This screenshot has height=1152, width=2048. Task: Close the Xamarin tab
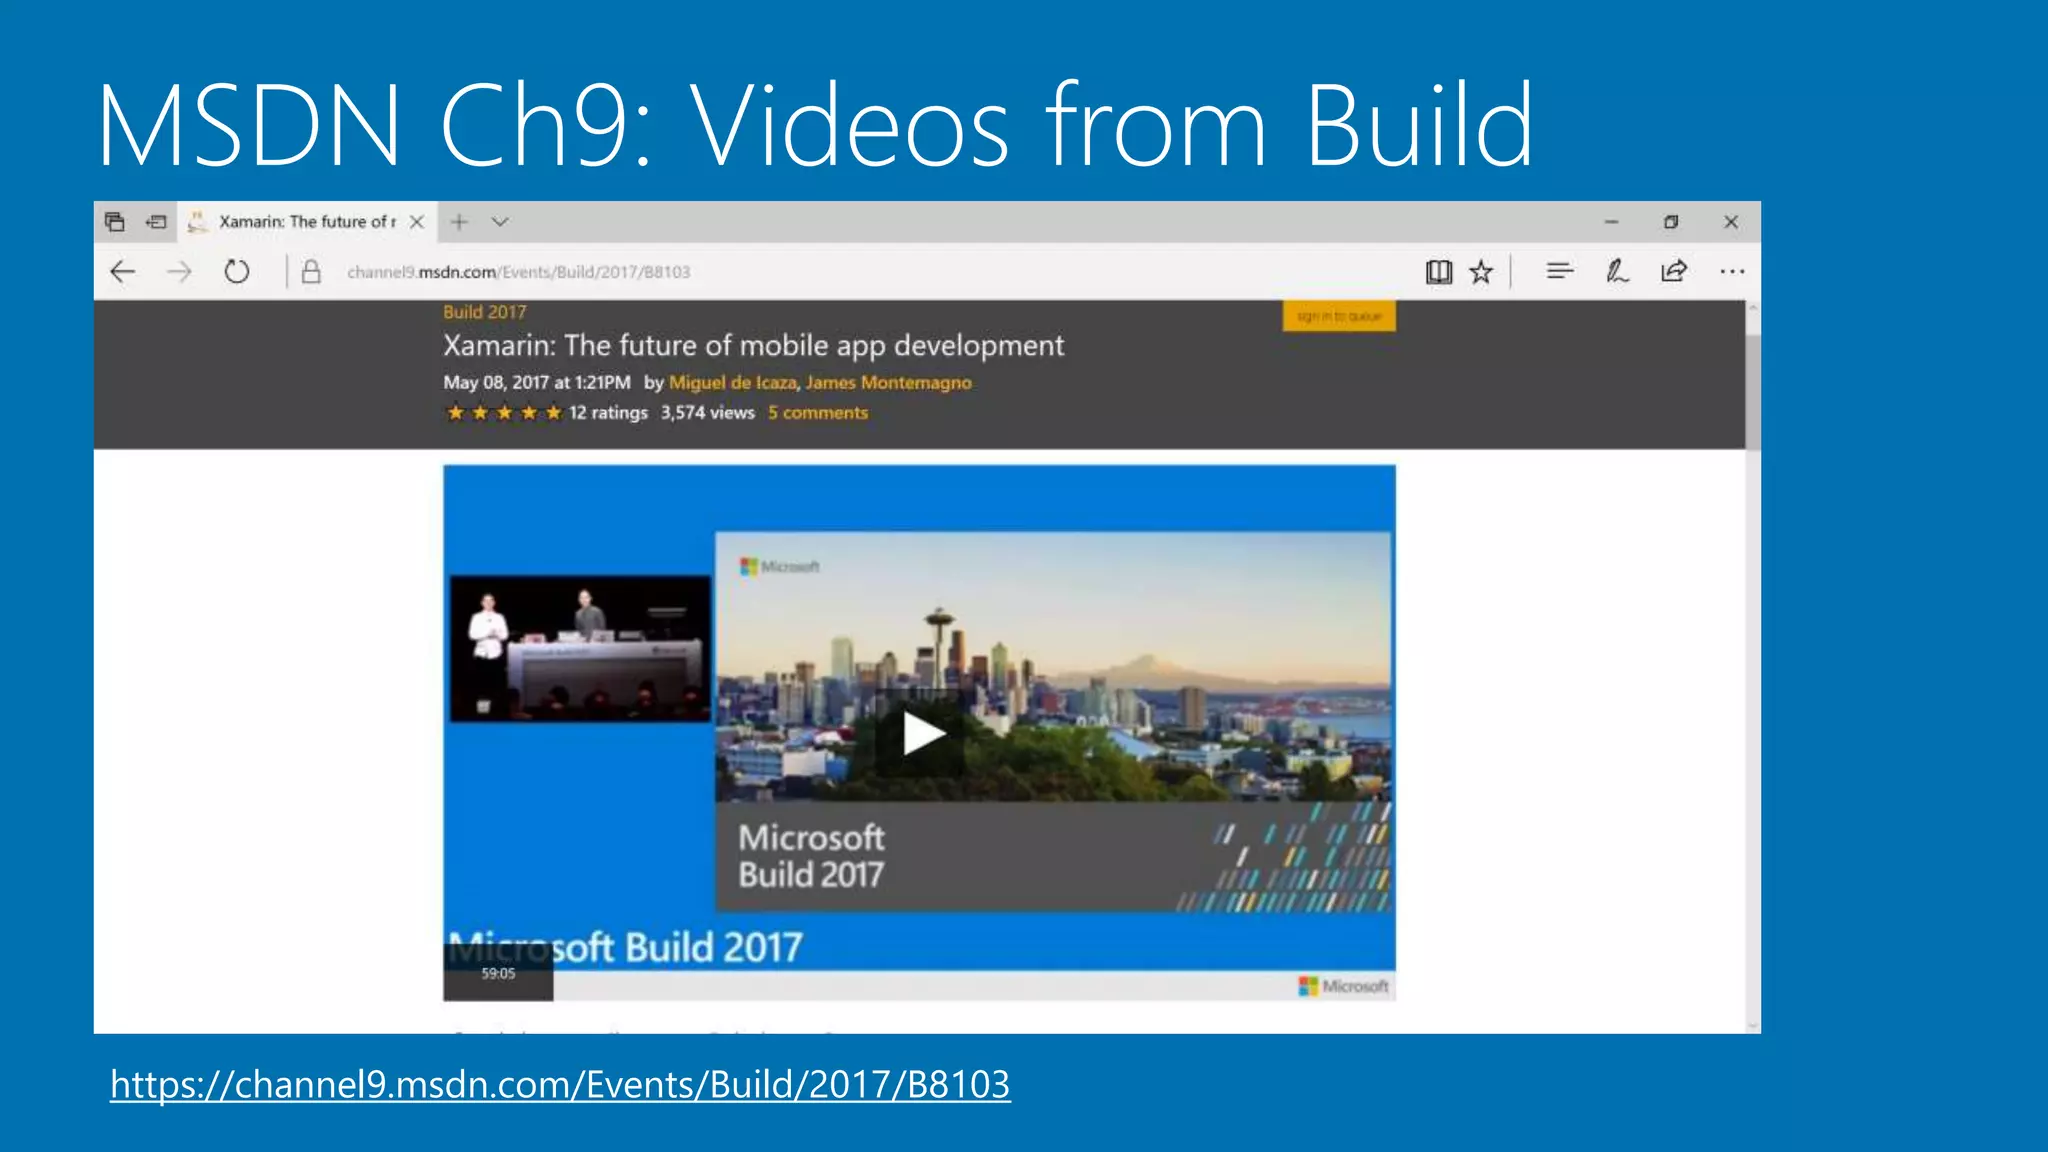click(417, 222)
